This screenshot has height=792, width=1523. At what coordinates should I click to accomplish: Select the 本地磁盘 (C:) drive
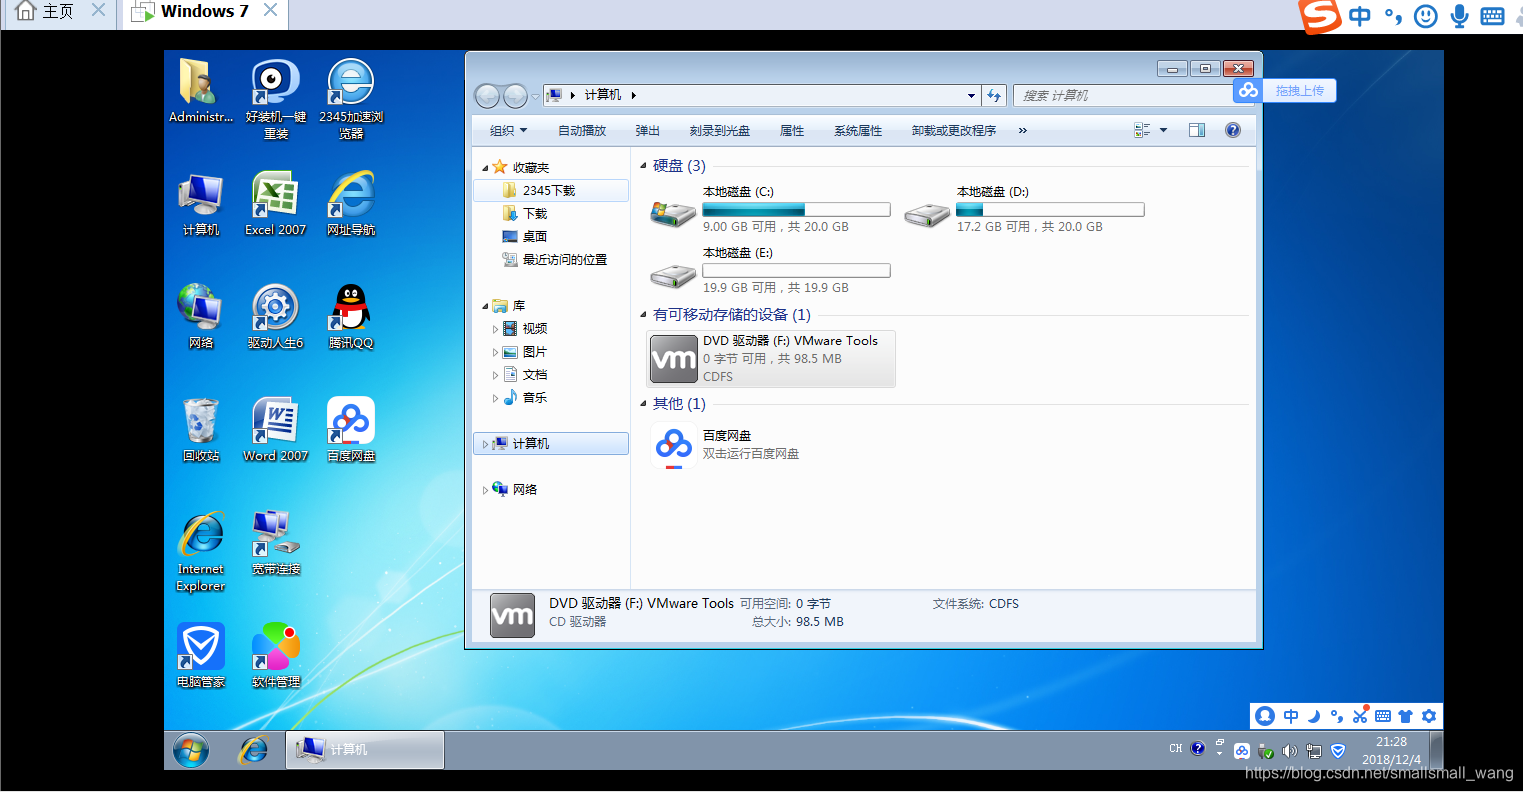(x=770, y=210)
